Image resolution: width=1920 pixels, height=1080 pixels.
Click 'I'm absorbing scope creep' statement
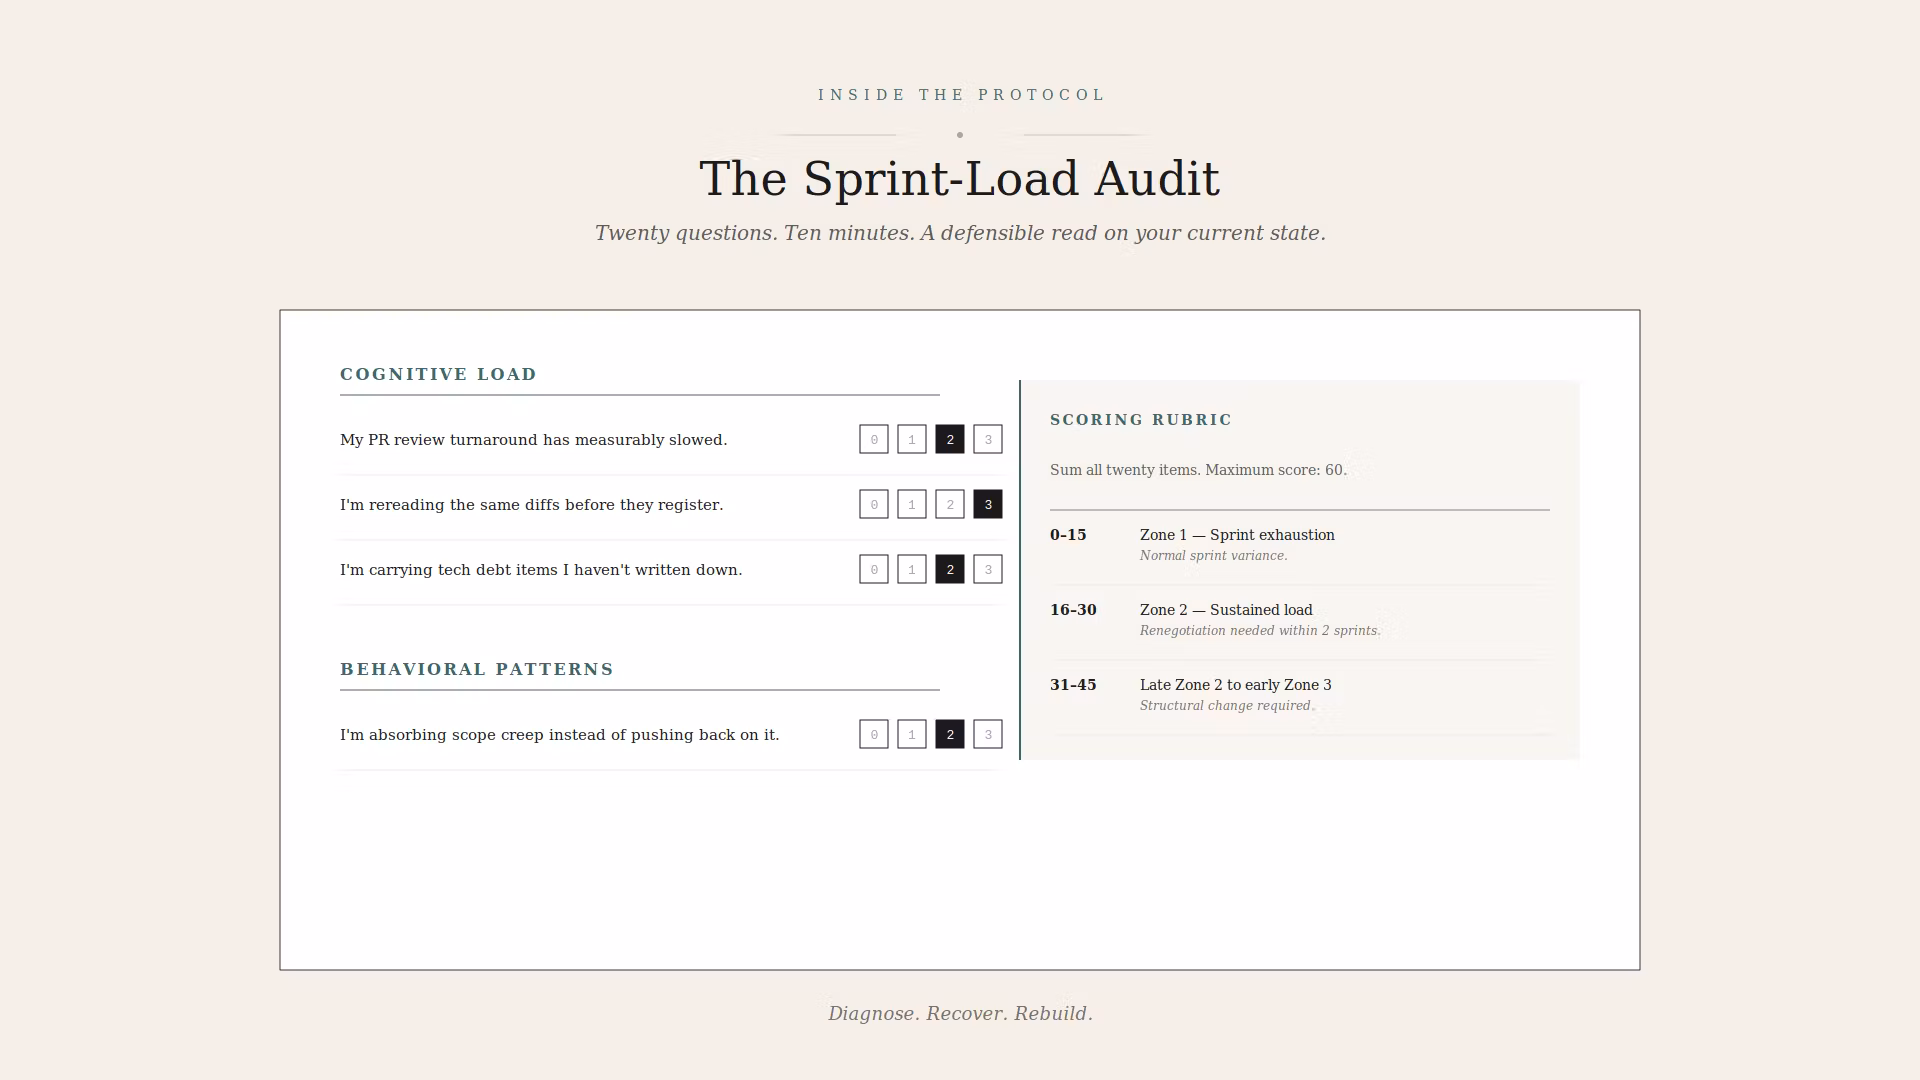coord(559,735)
